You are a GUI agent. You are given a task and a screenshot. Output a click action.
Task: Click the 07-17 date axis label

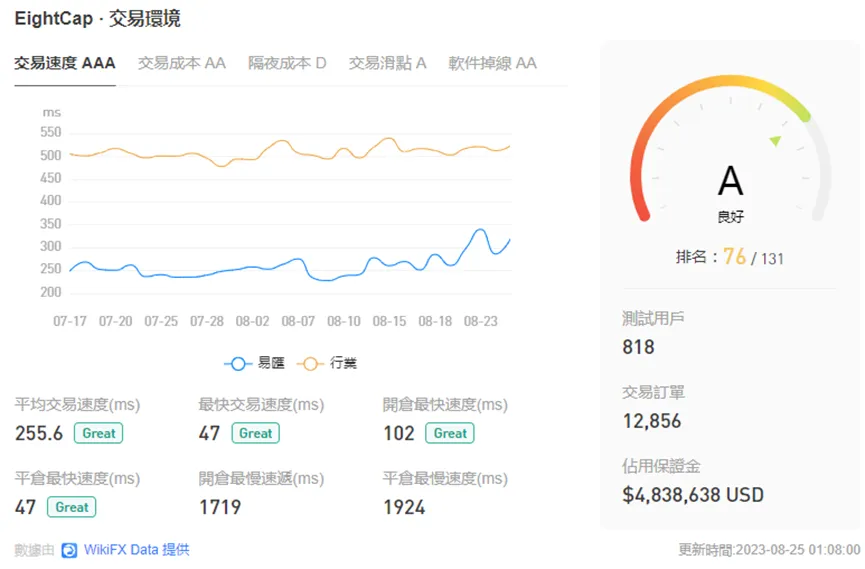(x=70, y=321)
